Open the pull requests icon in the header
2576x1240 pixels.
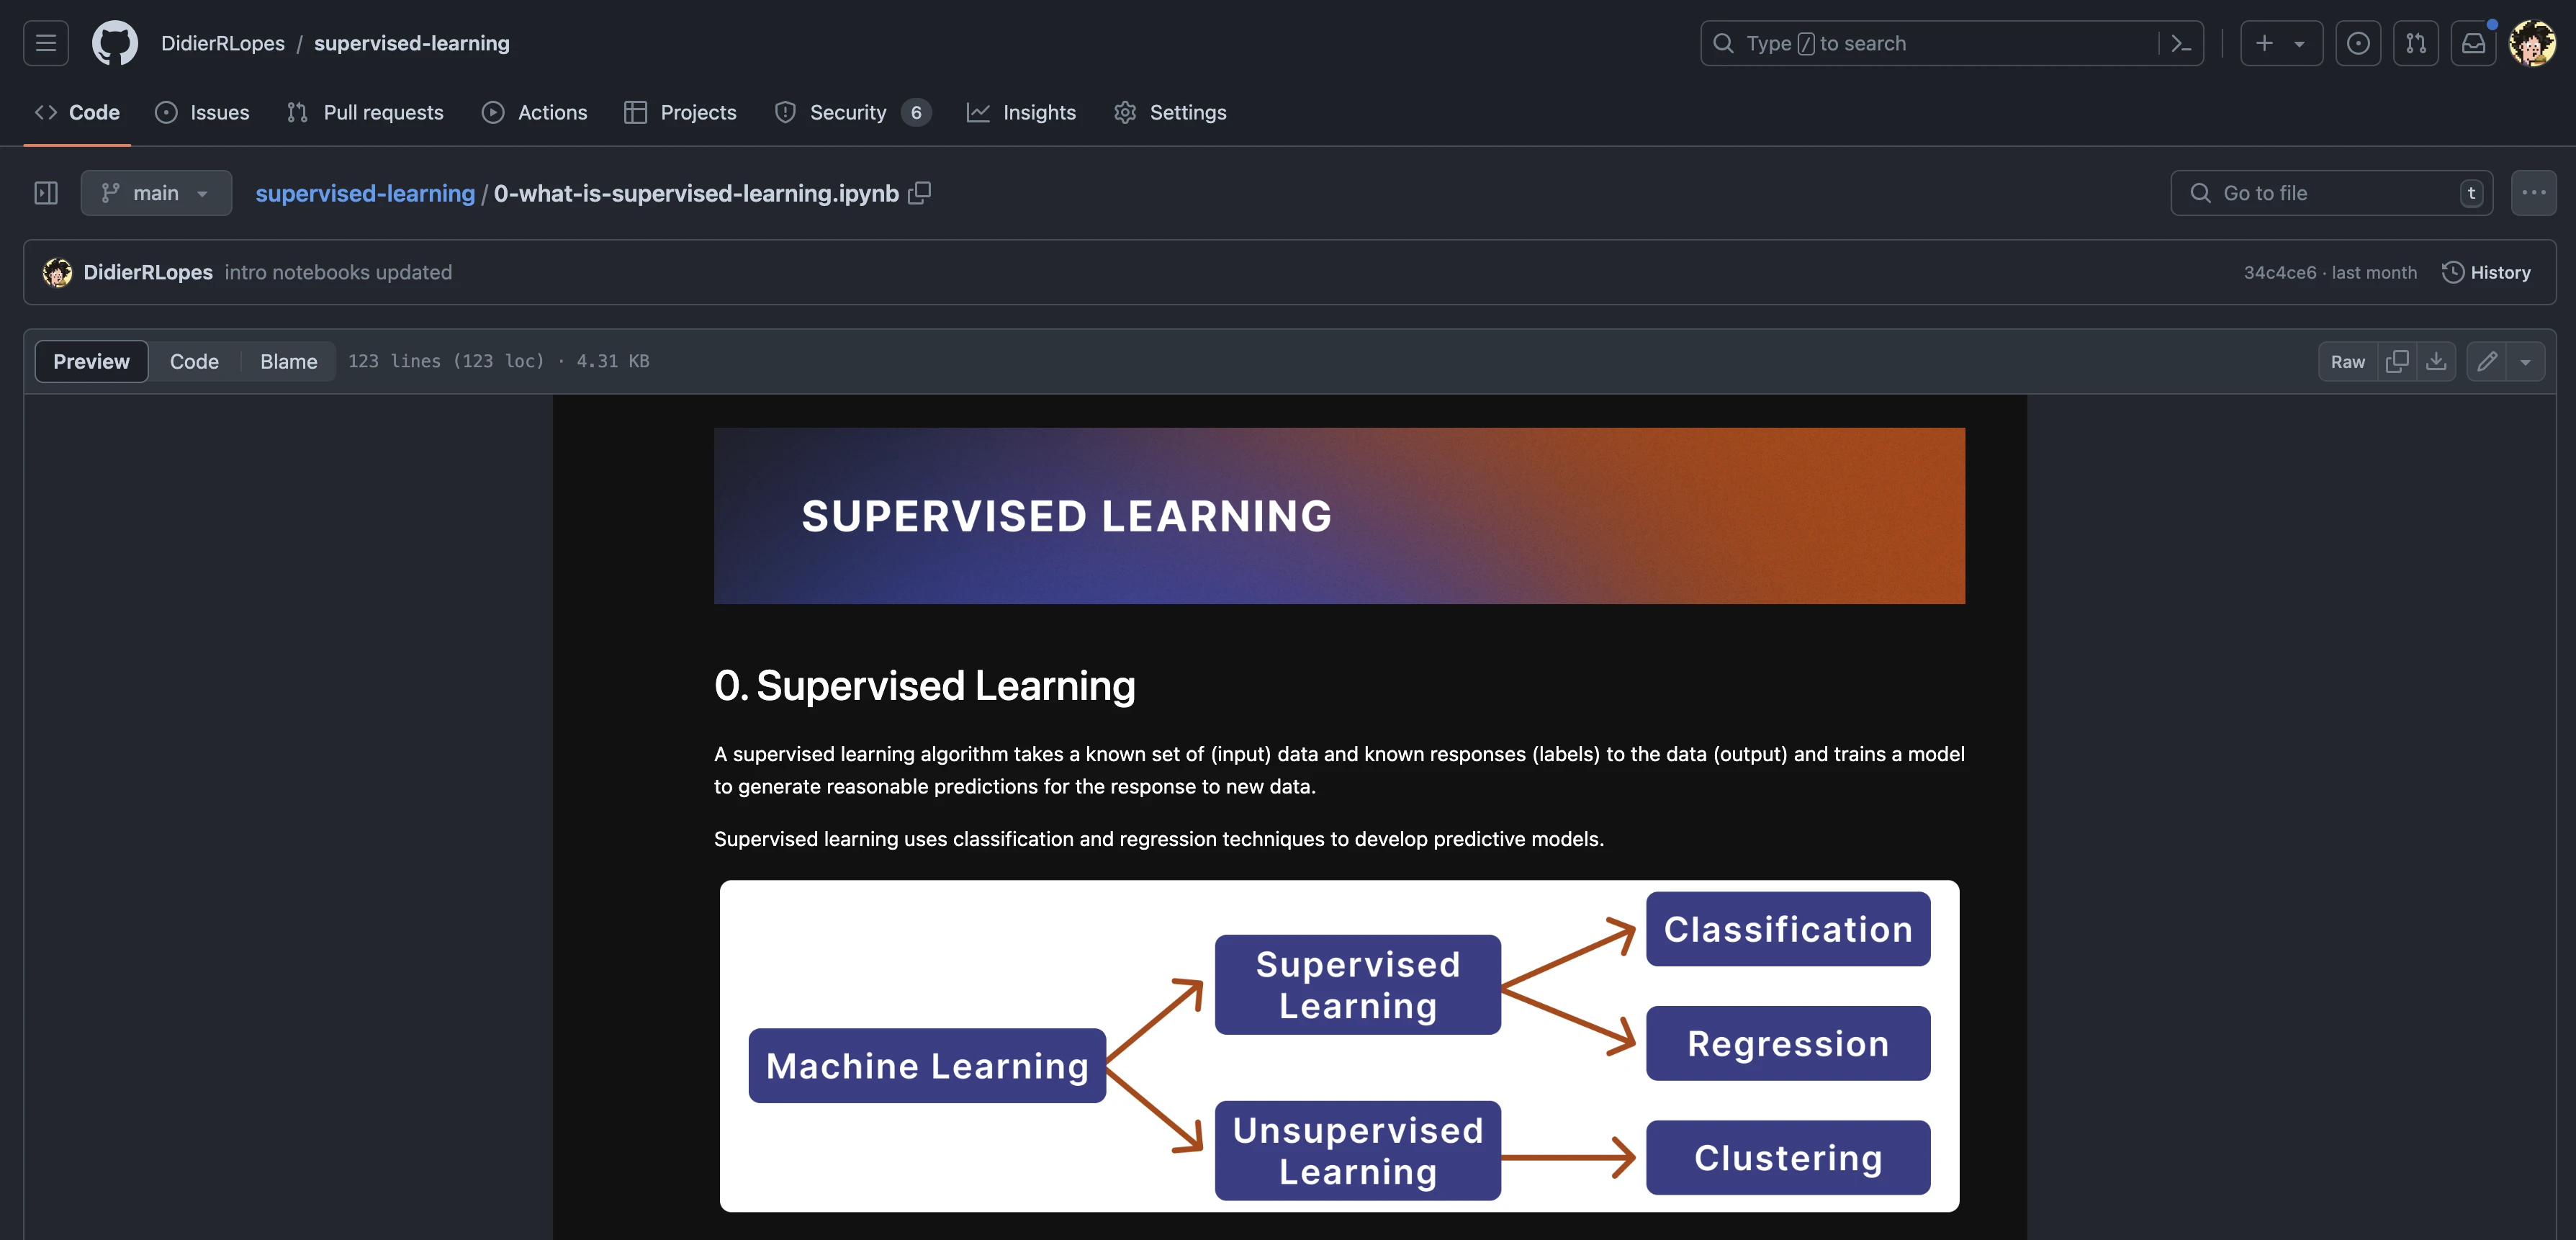[x=2416, y=43]
